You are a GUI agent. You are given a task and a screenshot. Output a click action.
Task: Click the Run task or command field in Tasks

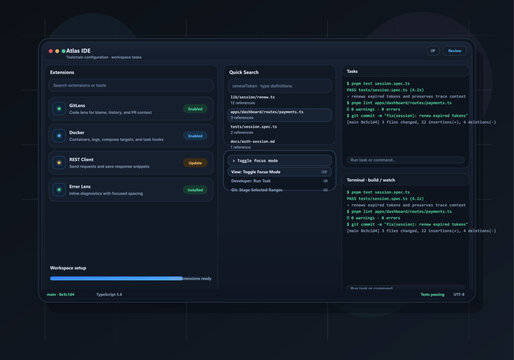[x=405, y=160]
